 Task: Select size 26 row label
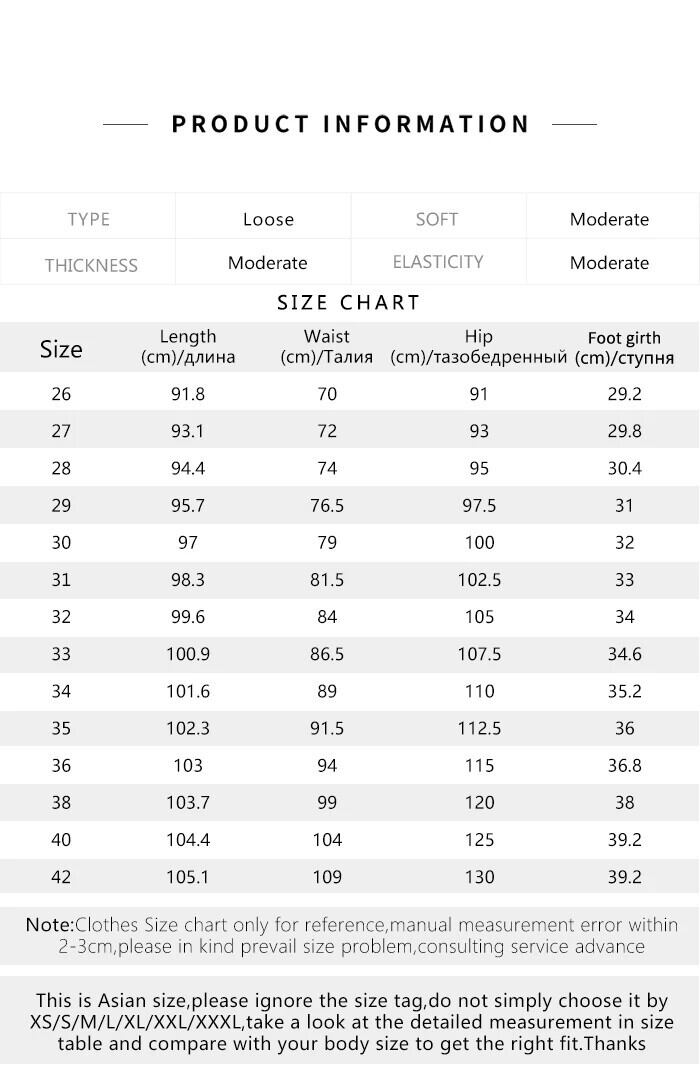pos(61,394)
